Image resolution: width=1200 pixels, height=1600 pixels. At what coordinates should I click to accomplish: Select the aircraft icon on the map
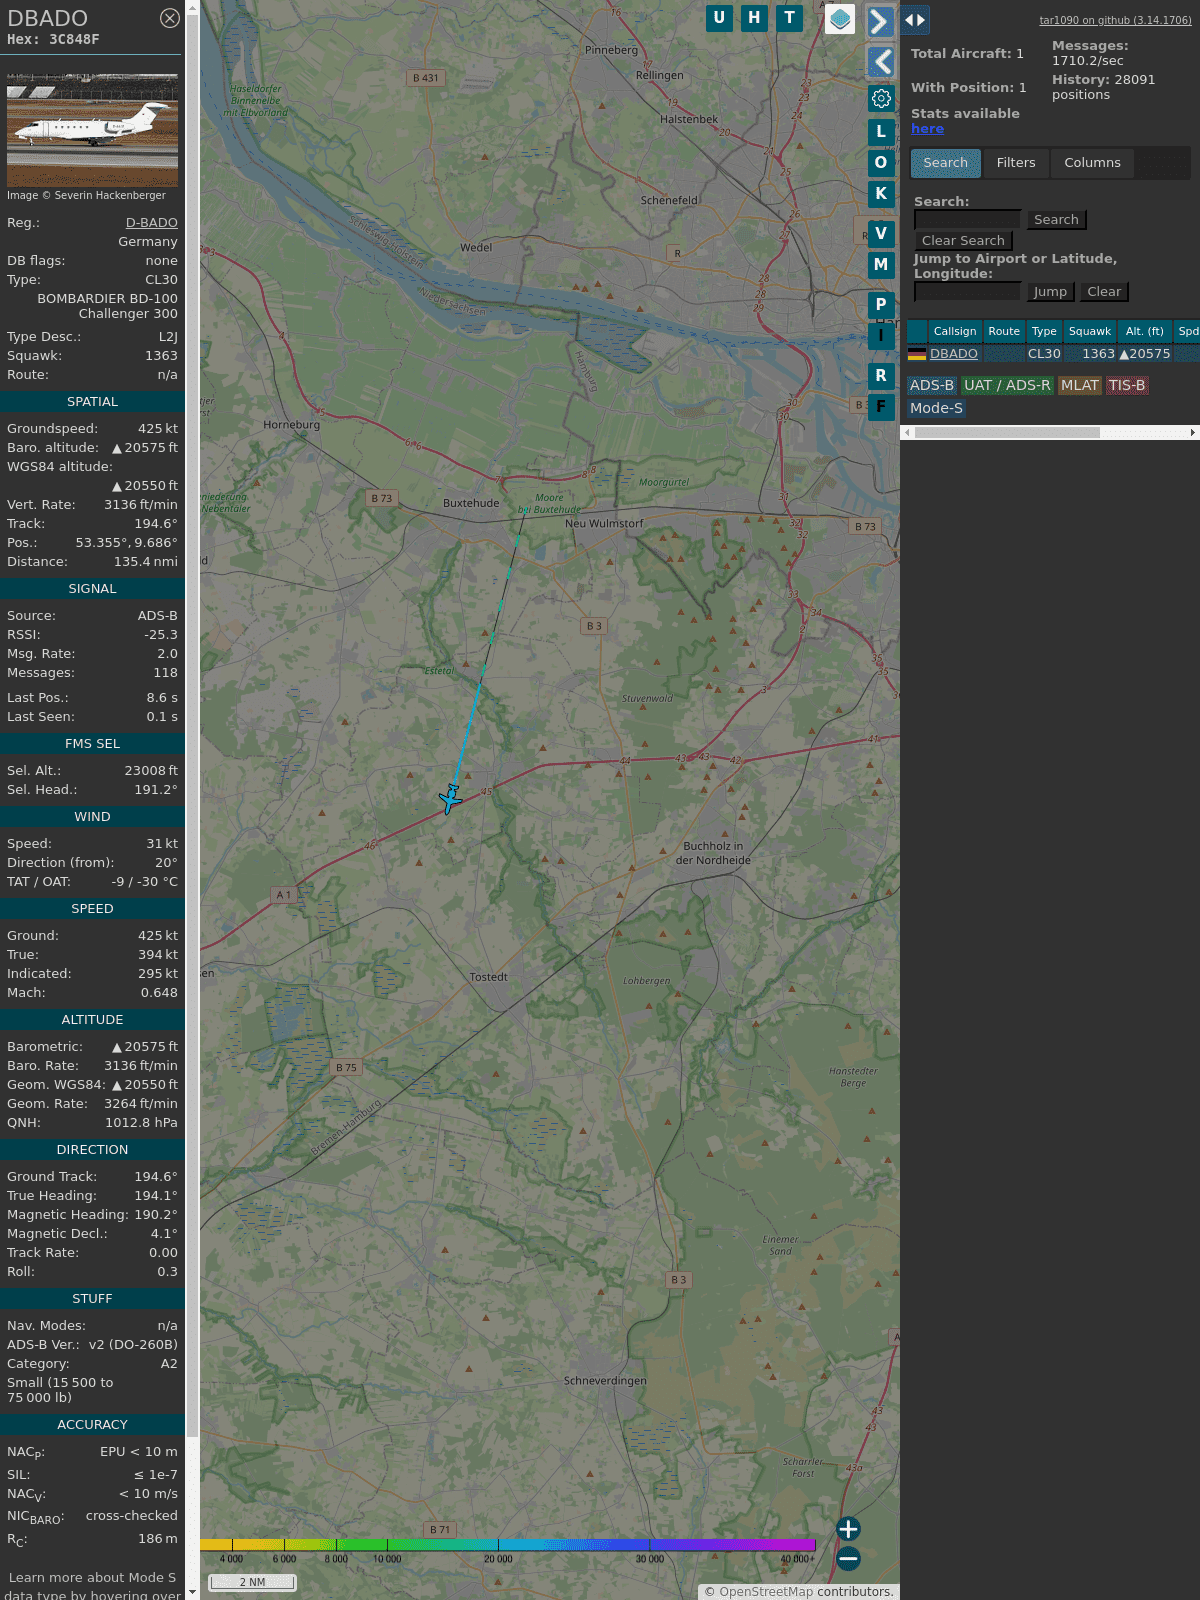pos(451,799)
